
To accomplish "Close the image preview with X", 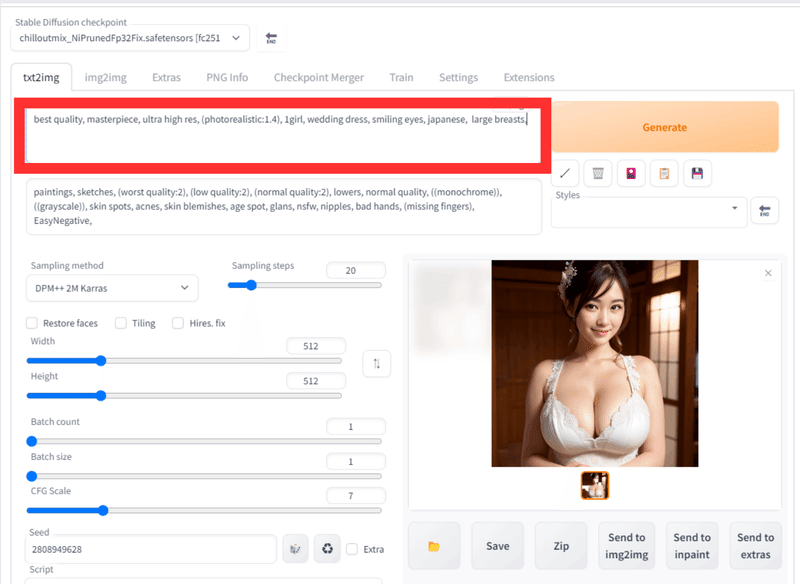I will click(768, 273).
